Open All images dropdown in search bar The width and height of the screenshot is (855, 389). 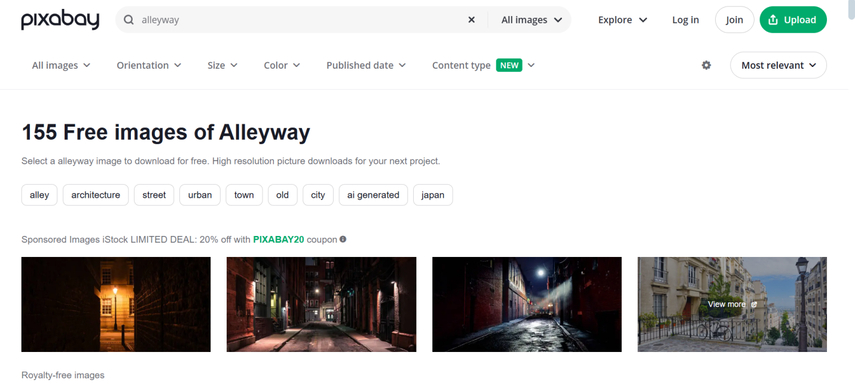(x=532, y=20)
